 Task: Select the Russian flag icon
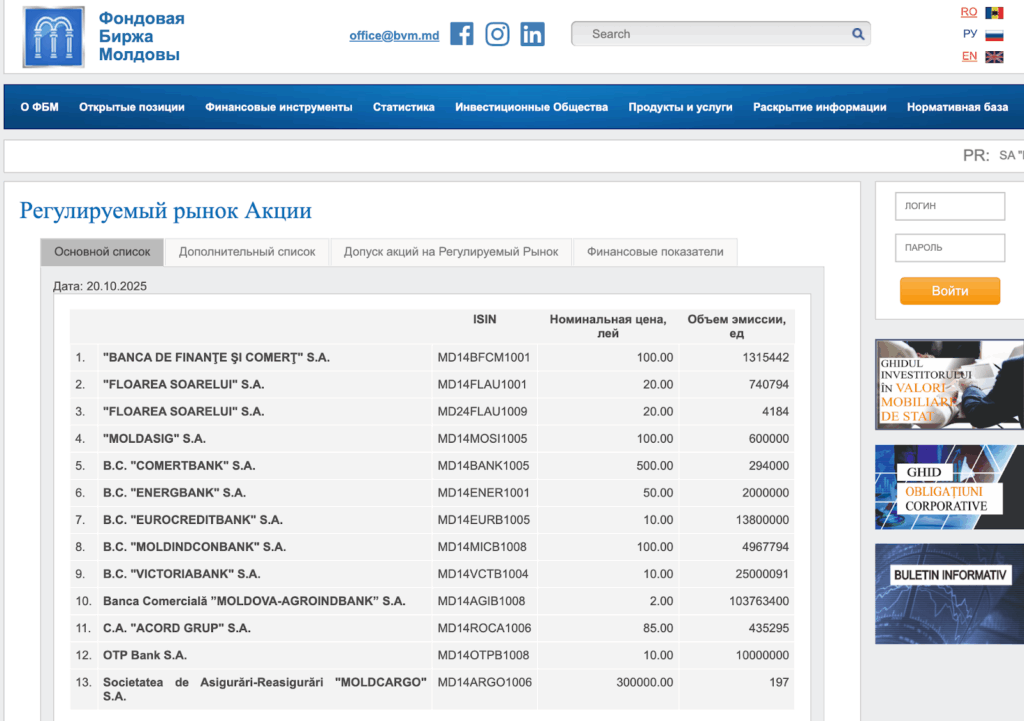click(x=994, y=35)
